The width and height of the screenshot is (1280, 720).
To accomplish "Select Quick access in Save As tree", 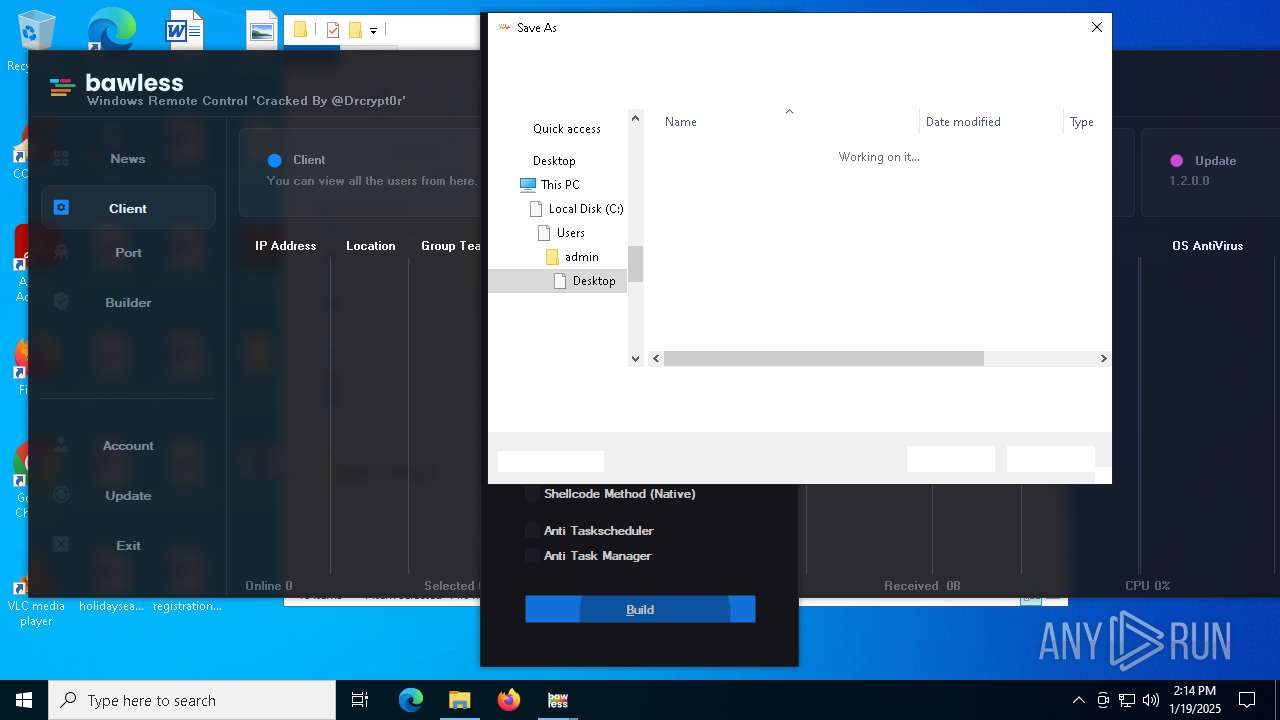I will point(567,129).
